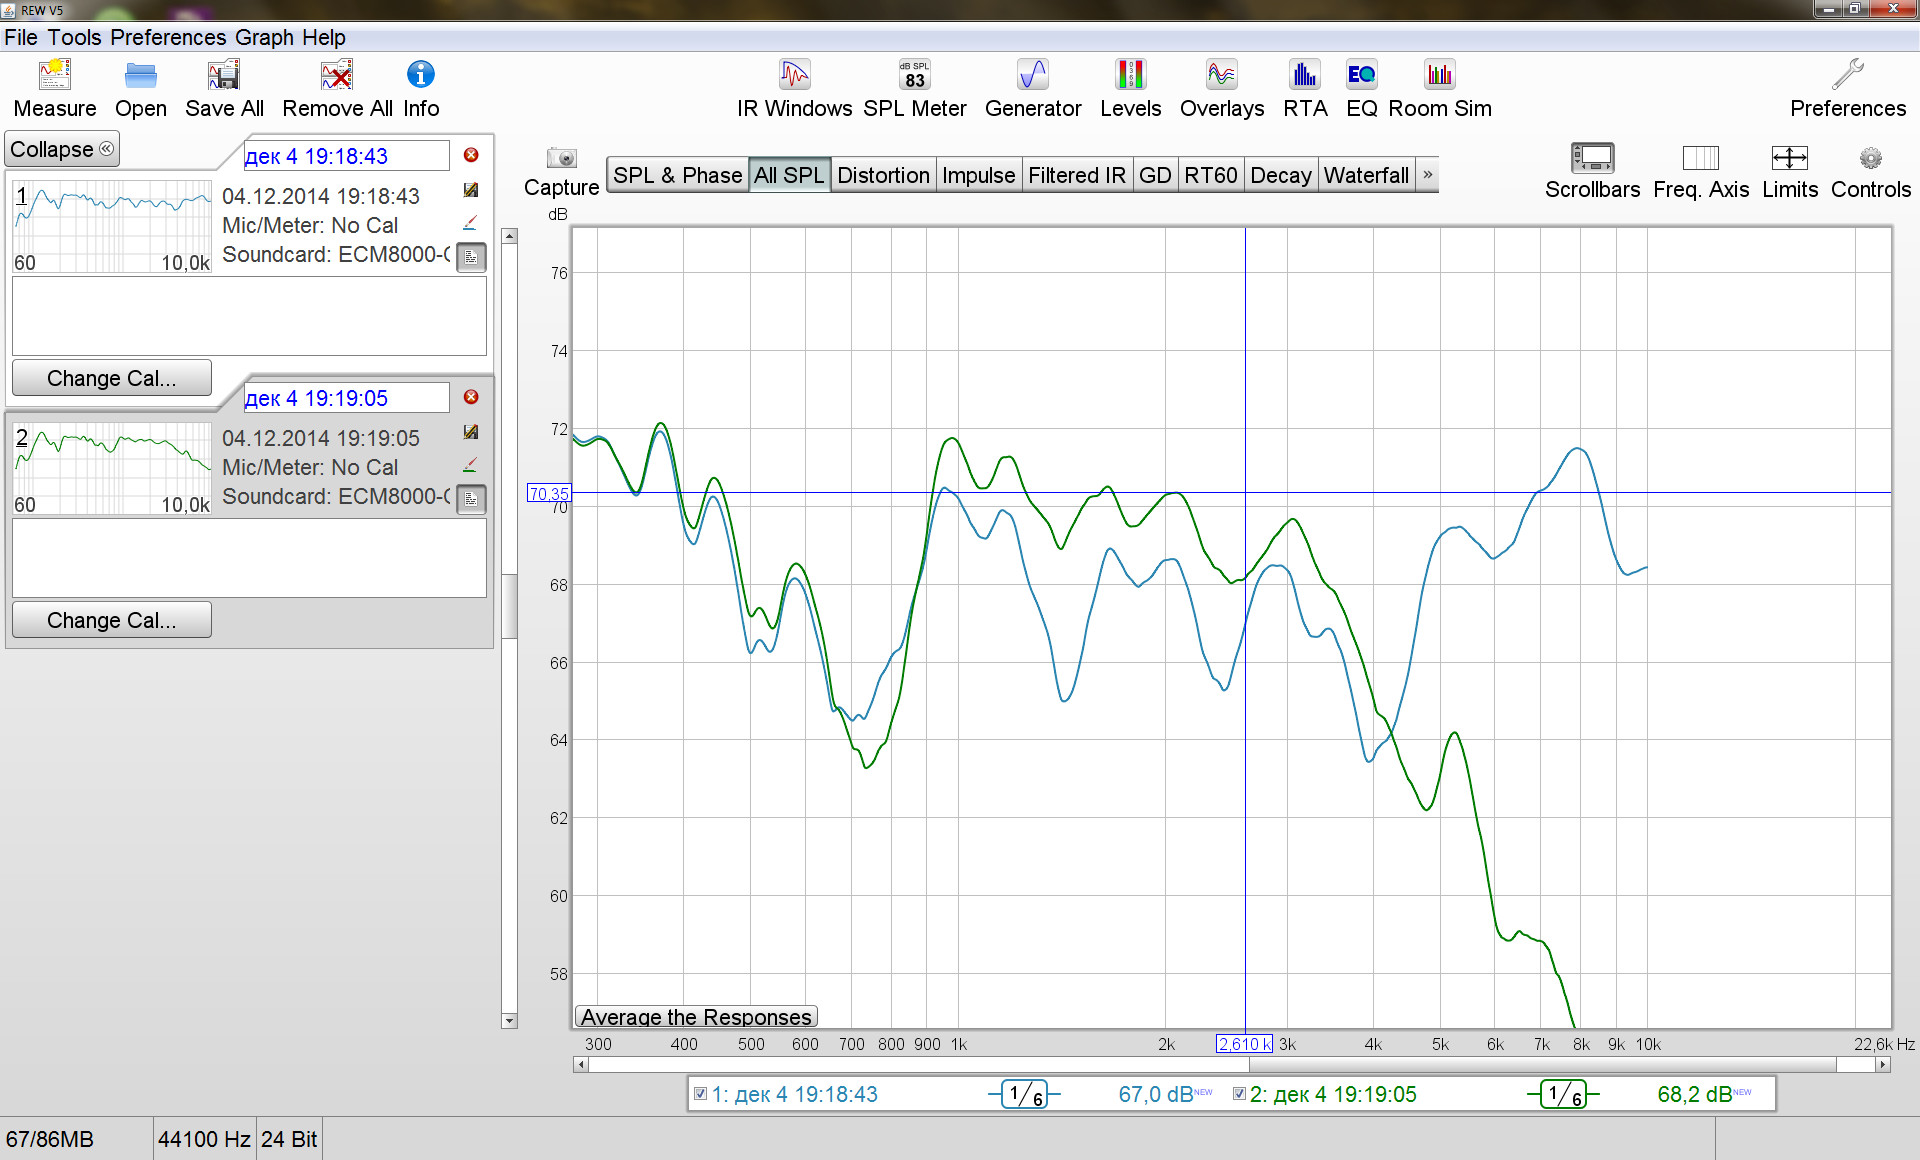
Task: Switch to the Waterfall tab
Action: pyautogui.click(x=1365, y=175)
